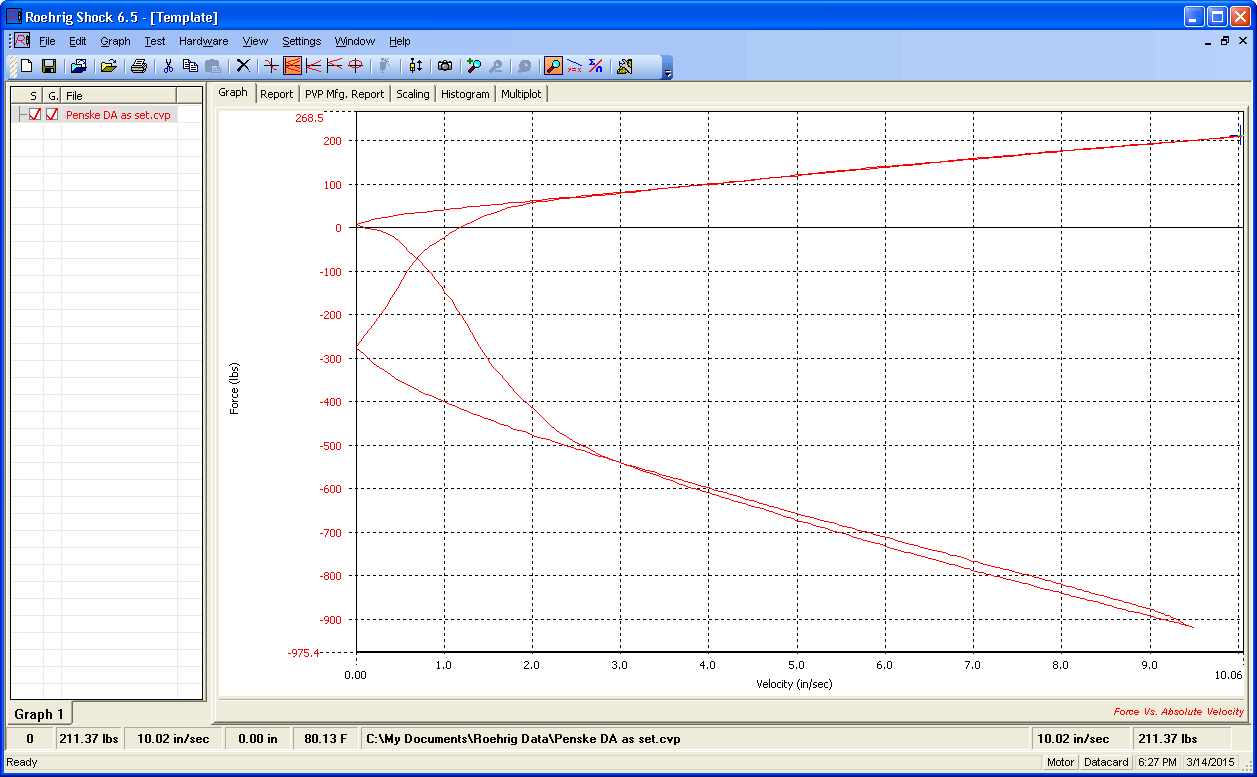The height and width of the screenshot is (777, 1257).
Task: Open the Edit menu
Action: point(78,41)
